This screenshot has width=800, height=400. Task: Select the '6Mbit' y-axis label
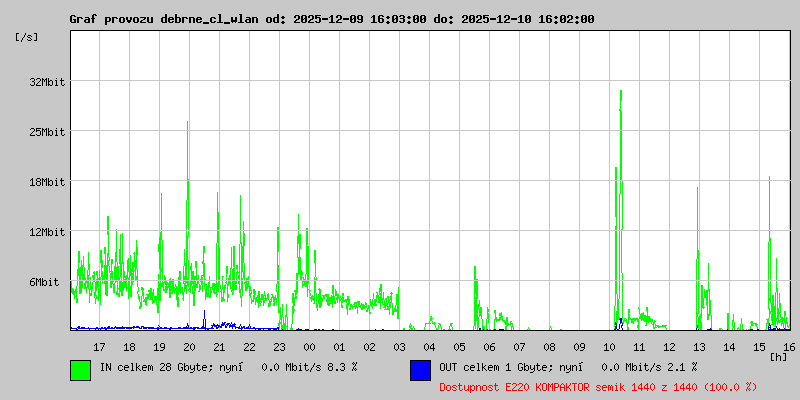[44, 282]
